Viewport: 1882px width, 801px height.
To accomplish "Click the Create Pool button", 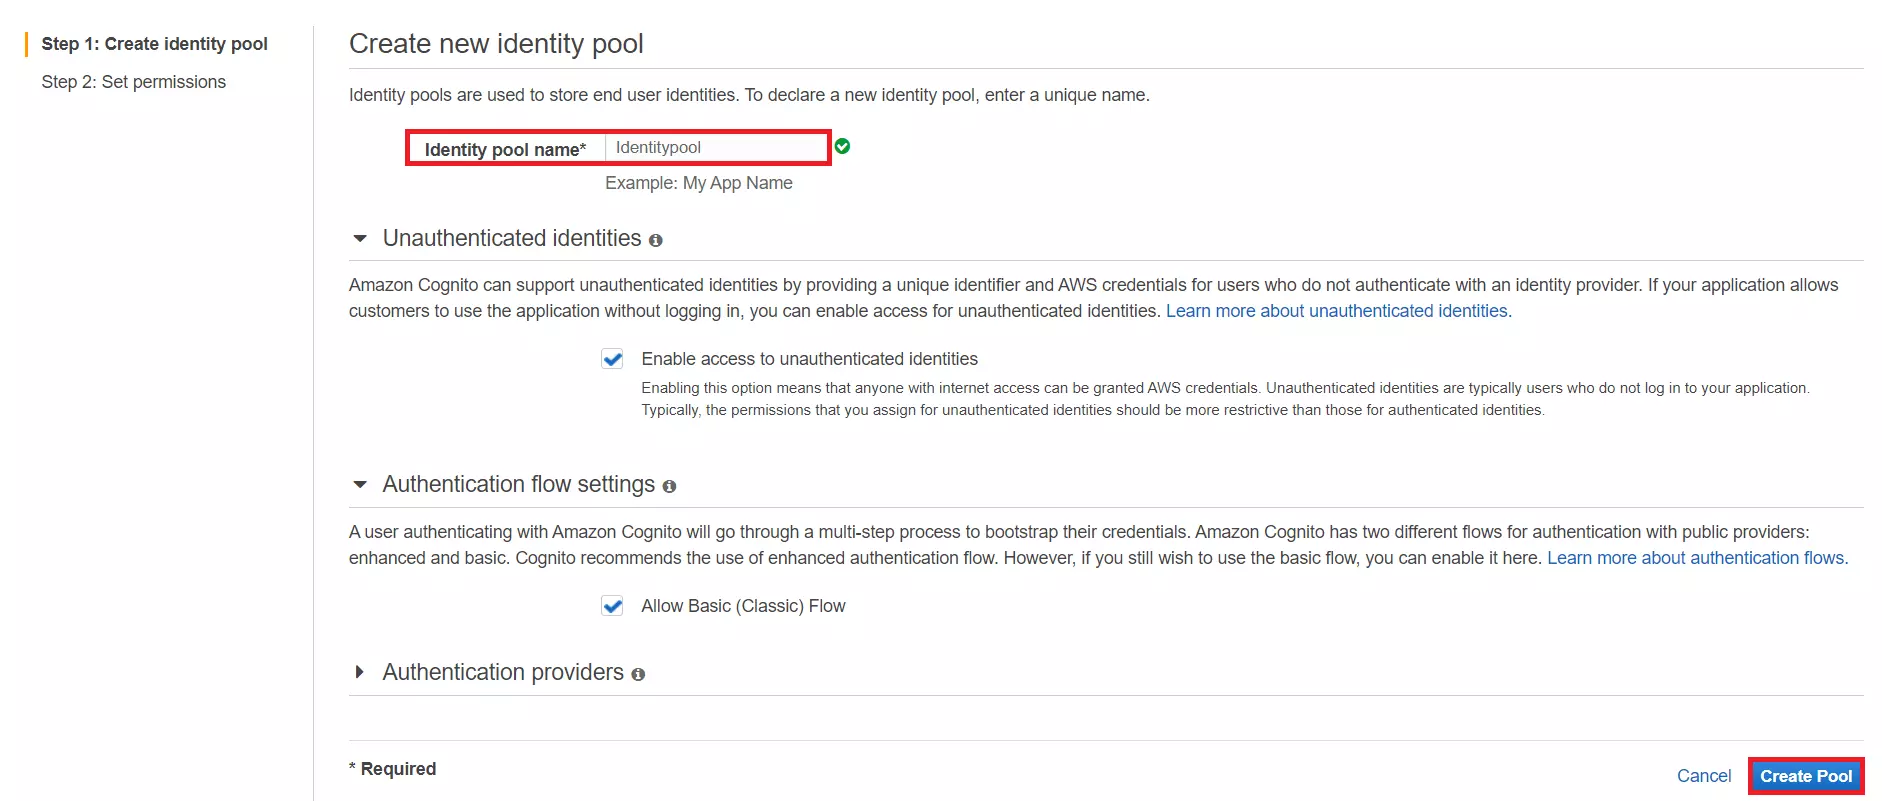I will [x=1806, y=776].
